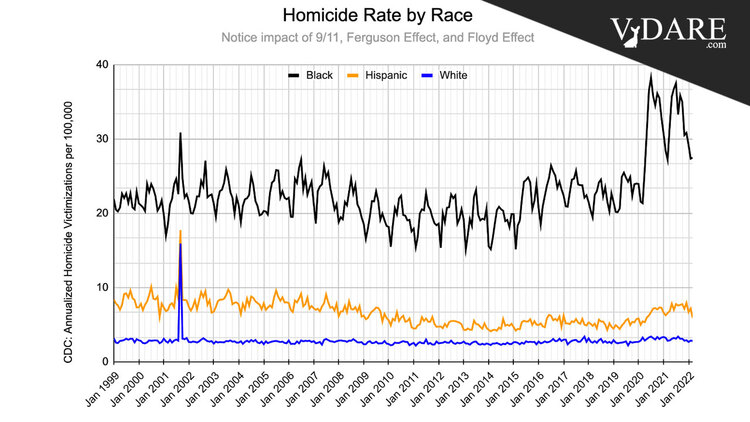Screen dimensions: 750x422
Task: Click the 'Jan 2005' x-axis label
Action: click(x=252, y=388)
